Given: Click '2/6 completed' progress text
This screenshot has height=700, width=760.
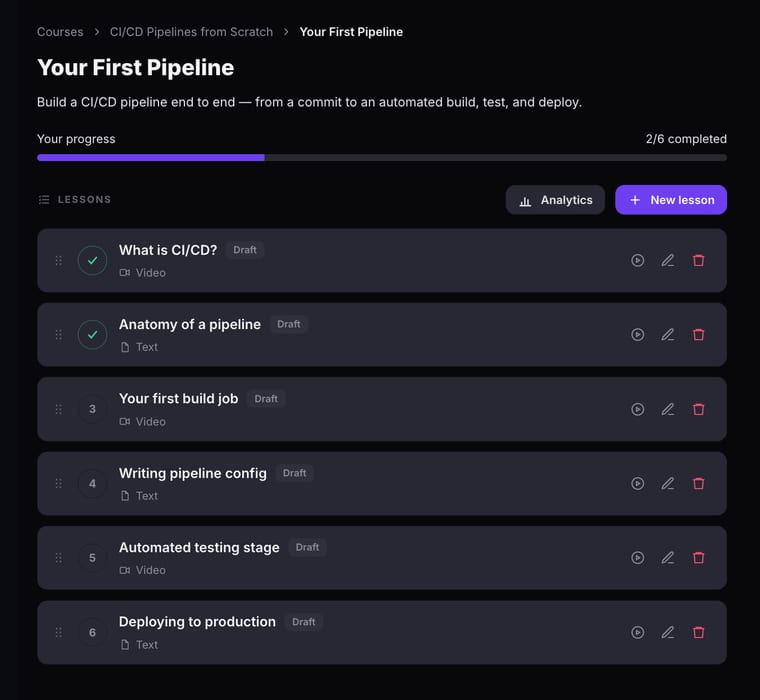Looking at the screenshot, I should 686,139.
